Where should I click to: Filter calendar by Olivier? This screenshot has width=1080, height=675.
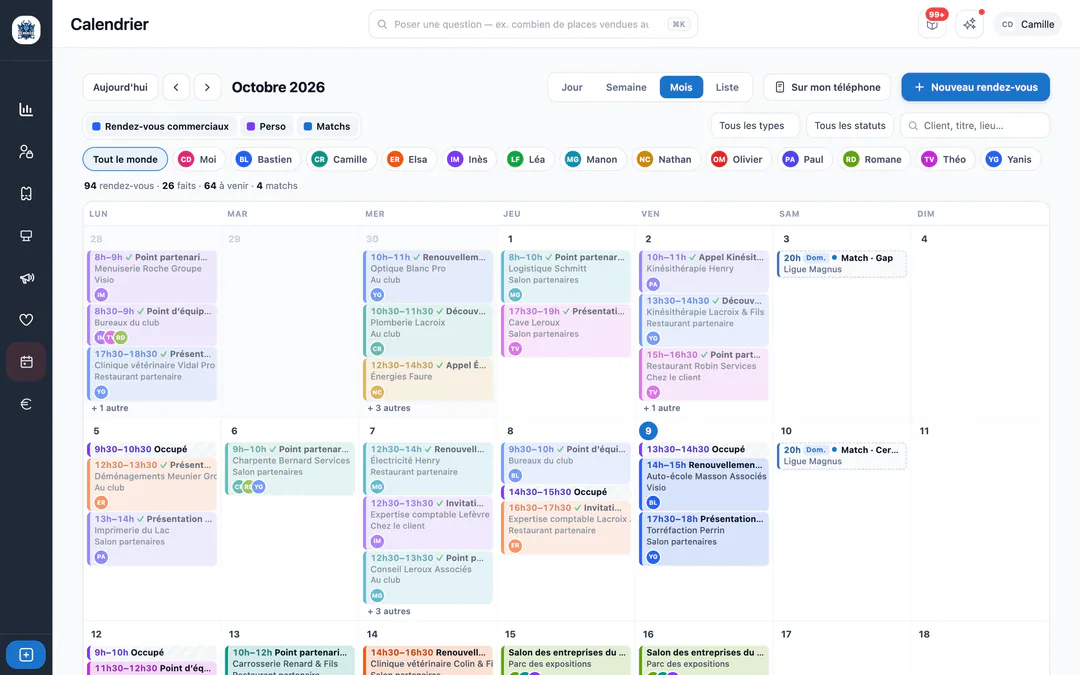pos(738,159)
